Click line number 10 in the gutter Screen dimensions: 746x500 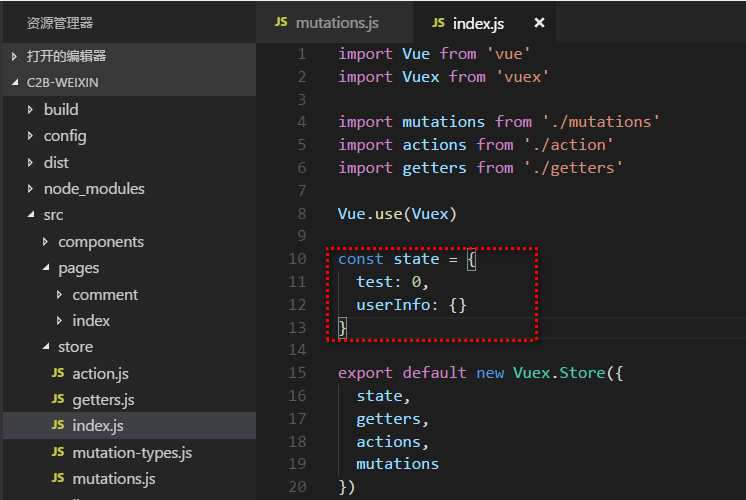coord(297,259)
